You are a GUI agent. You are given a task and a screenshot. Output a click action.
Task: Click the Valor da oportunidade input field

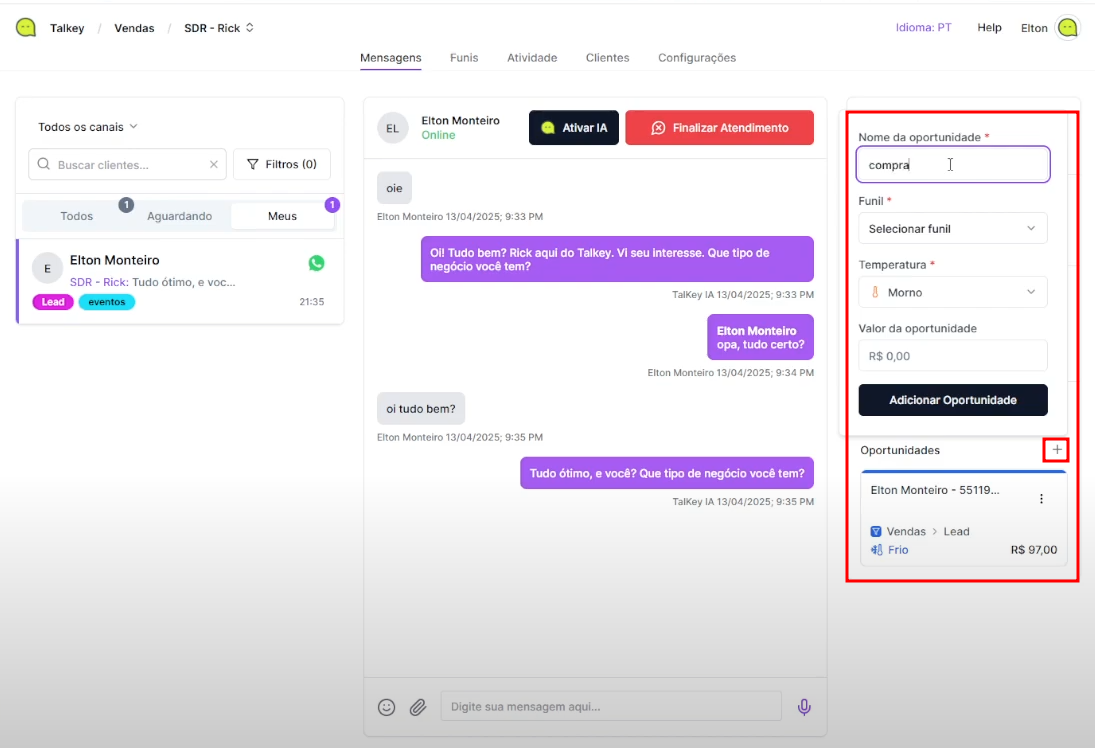point(952,356)
